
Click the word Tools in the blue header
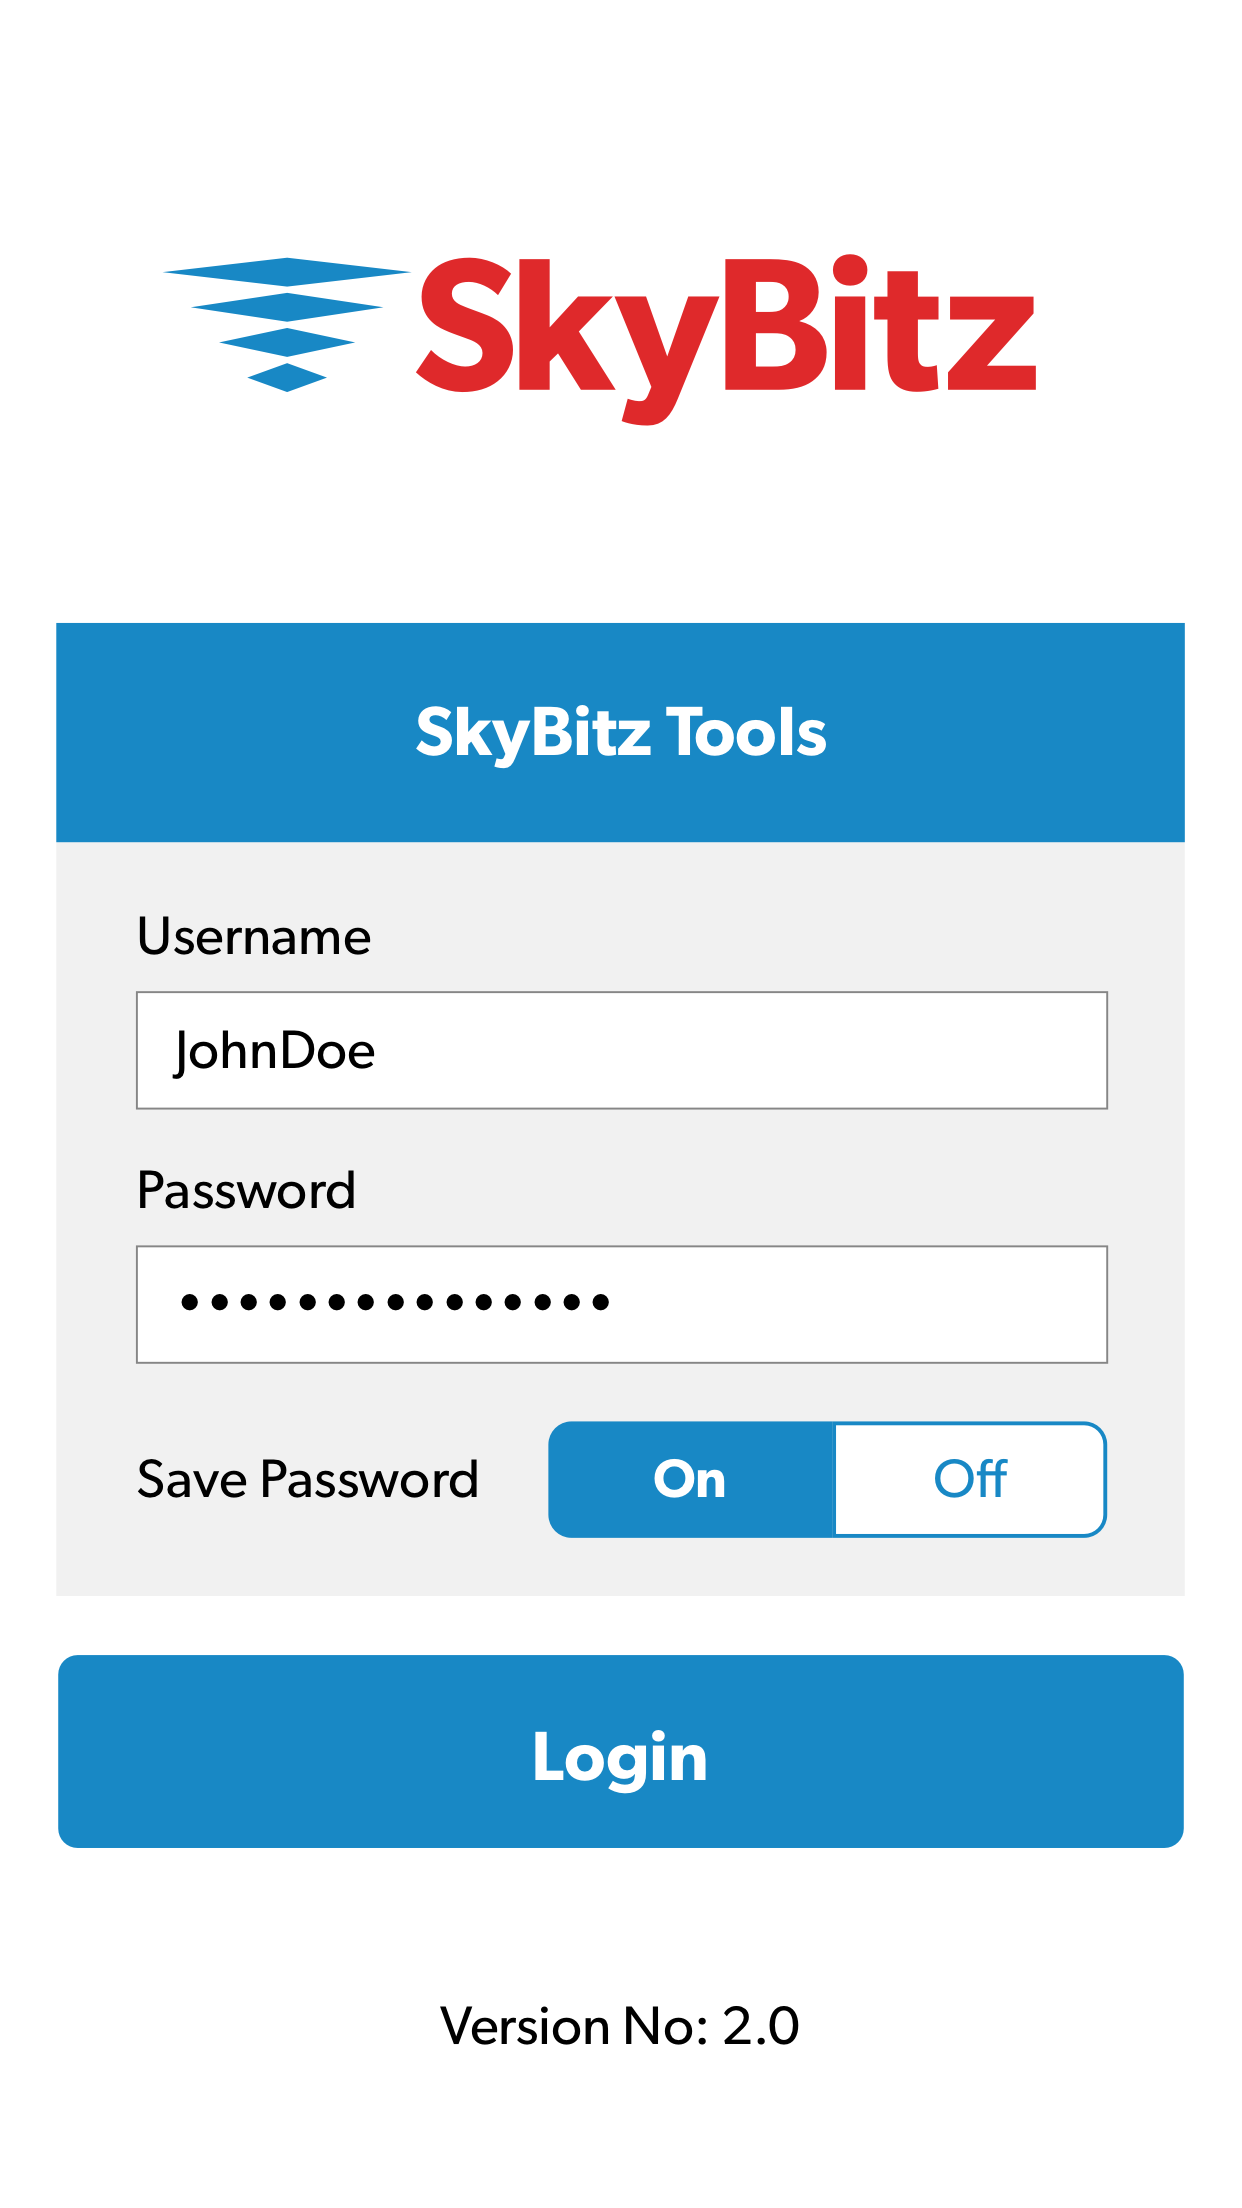746,732
